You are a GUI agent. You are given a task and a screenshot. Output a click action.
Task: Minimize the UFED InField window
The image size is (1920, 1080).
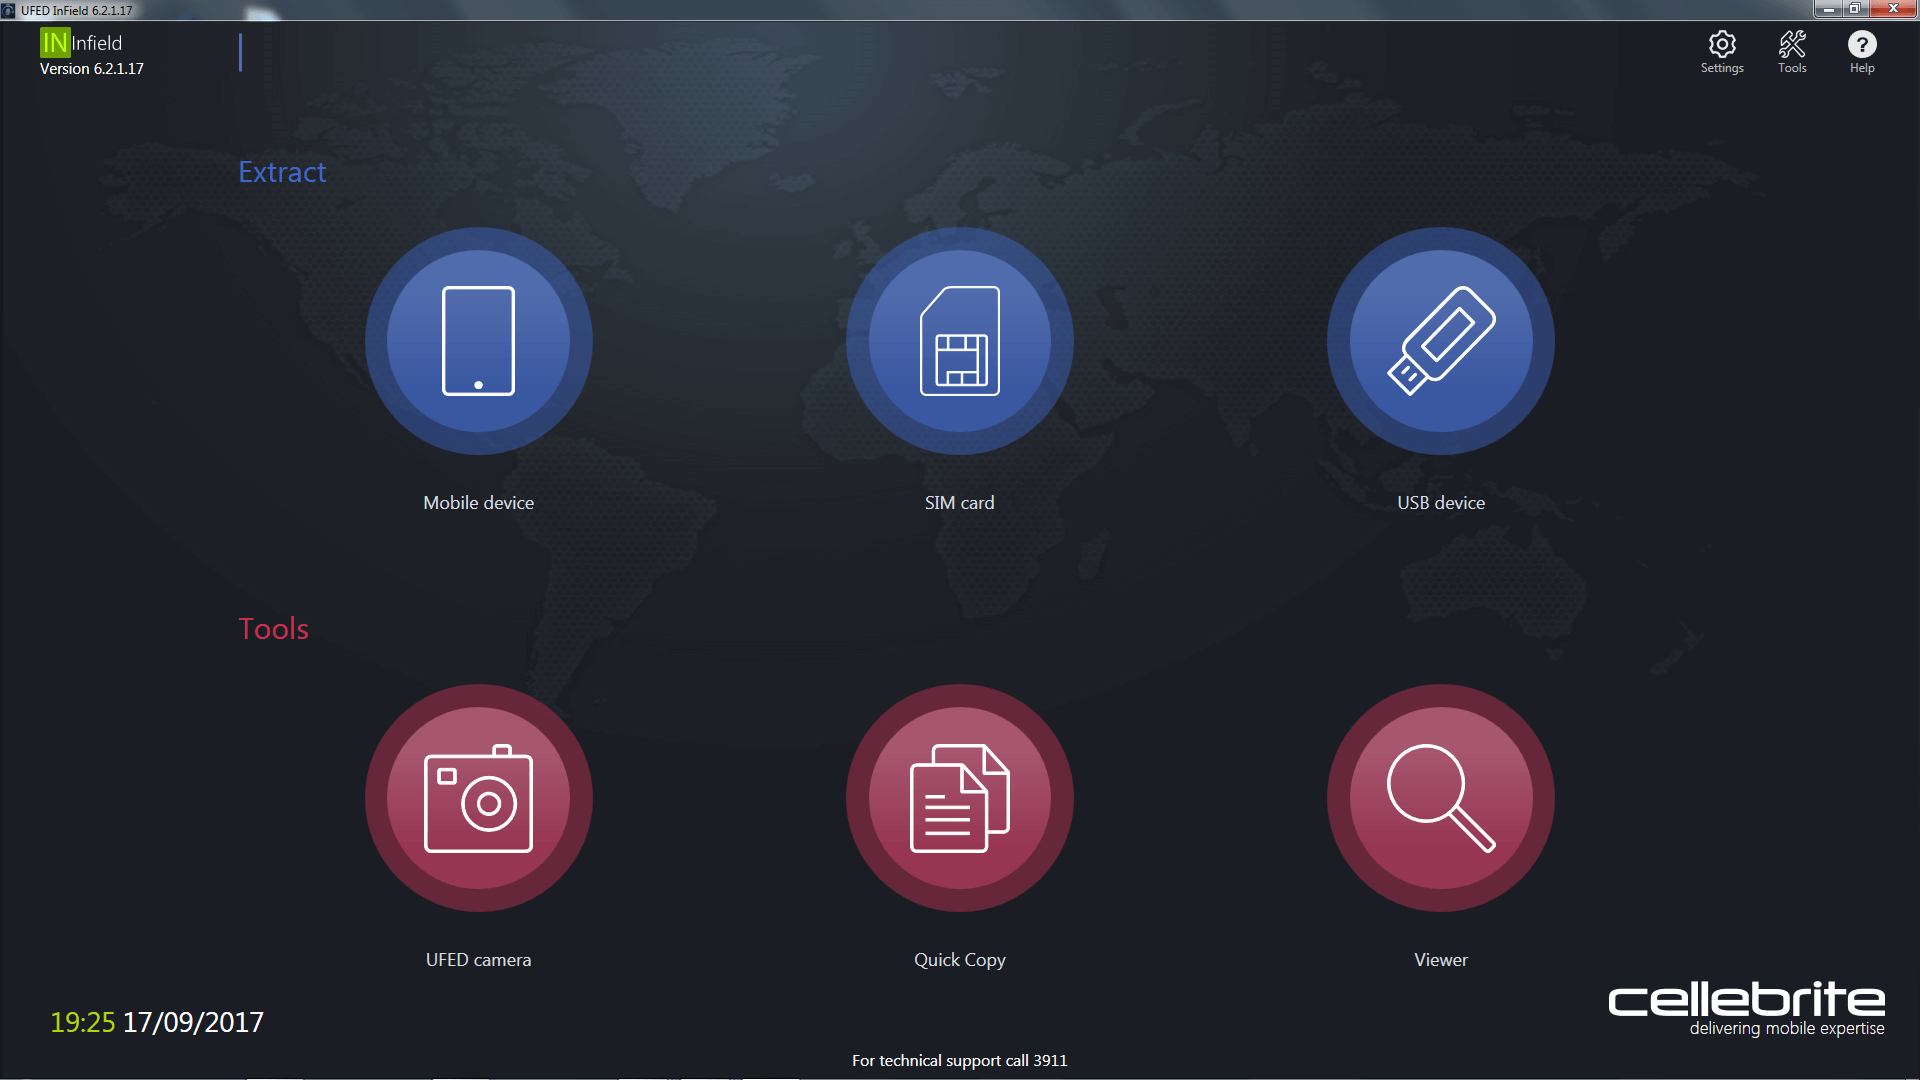tap(1828, 9)
